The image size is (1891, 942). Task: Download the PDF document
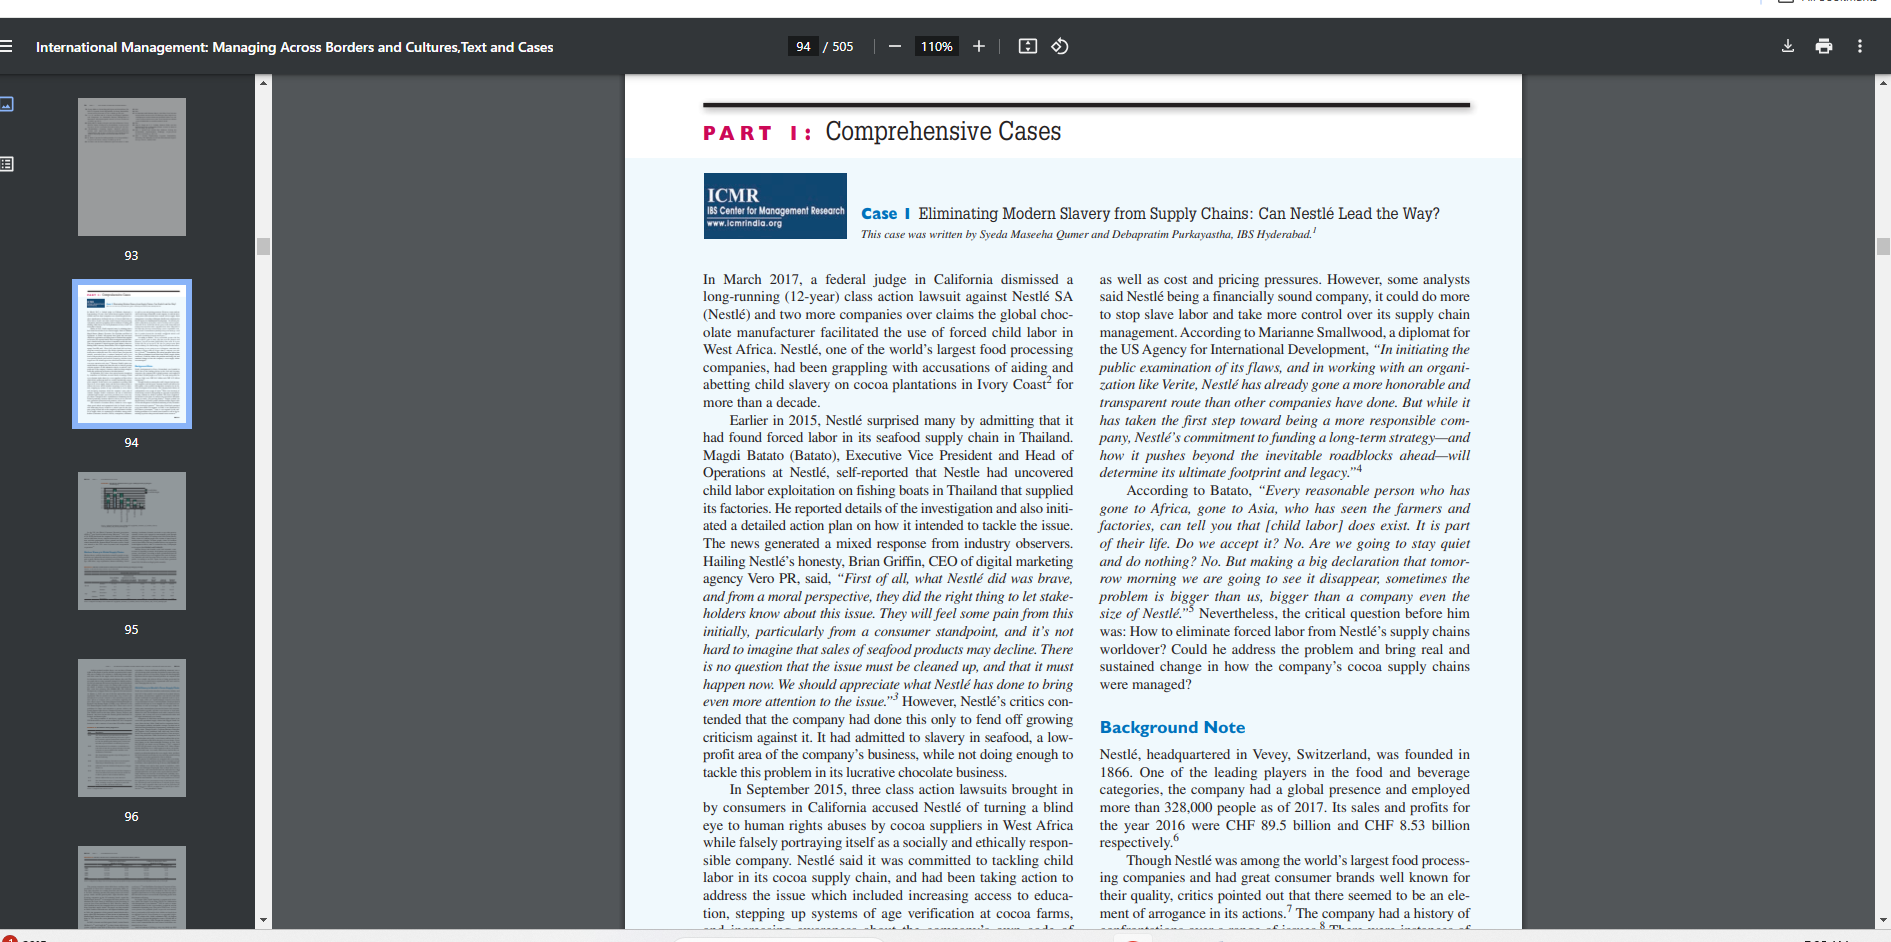pyautogui.click(x=1788, y=46)
